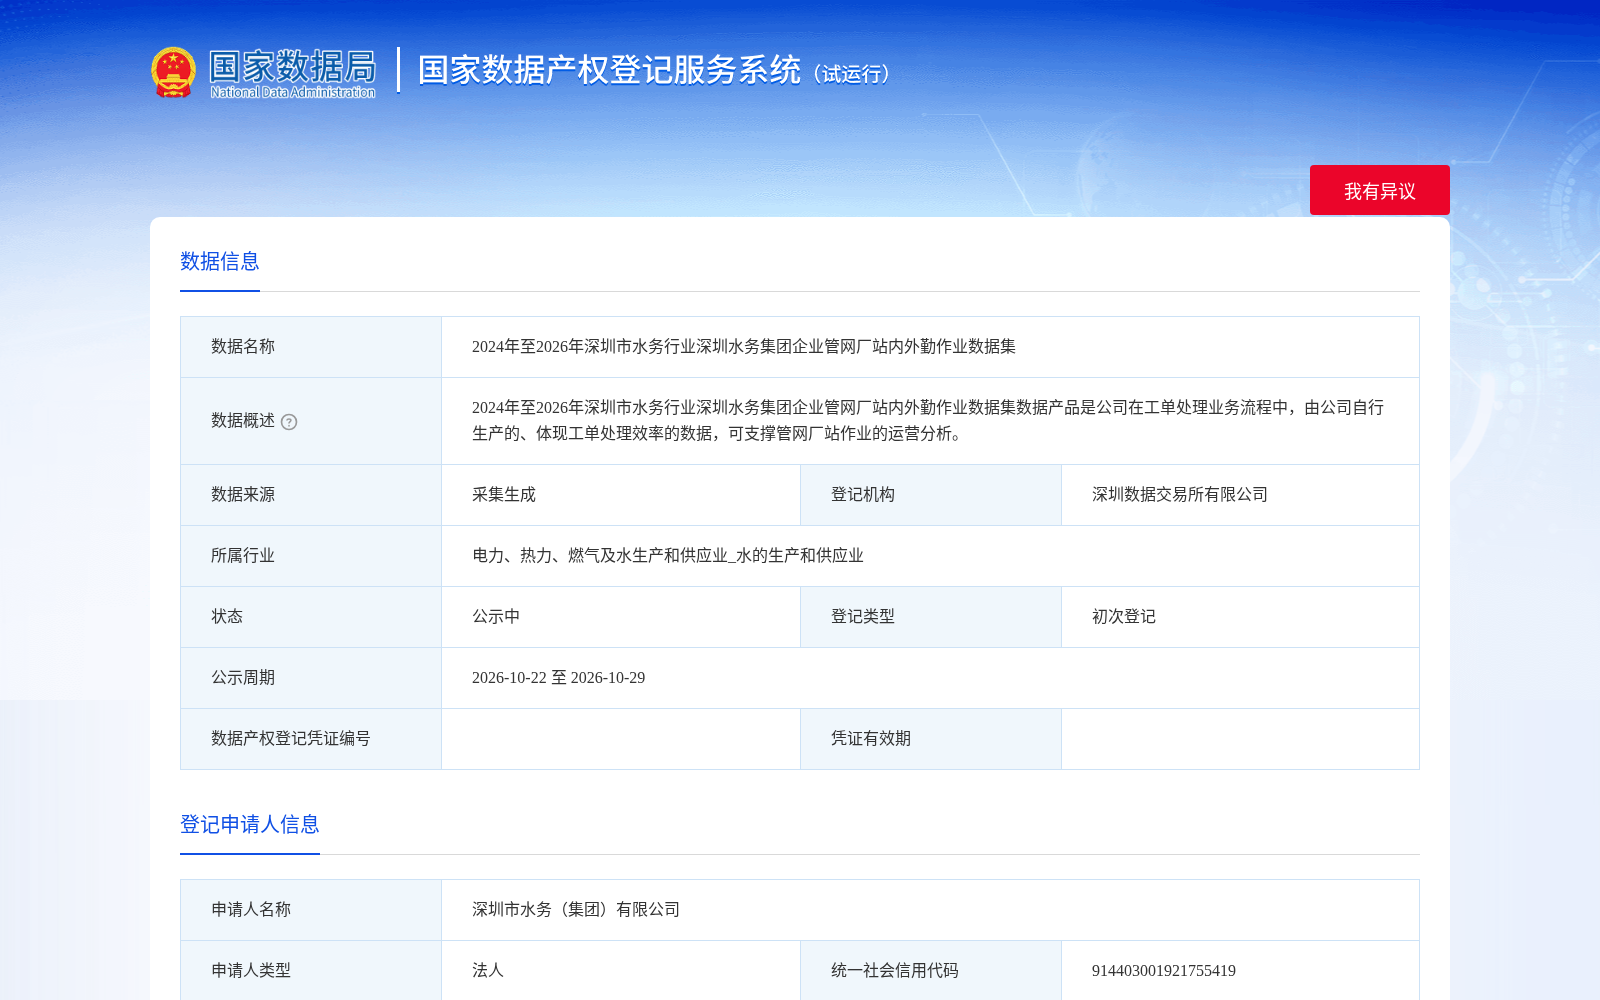Click the 所属行业 label cell
Screen dimensions: 1600x1000
pos(311,556)
